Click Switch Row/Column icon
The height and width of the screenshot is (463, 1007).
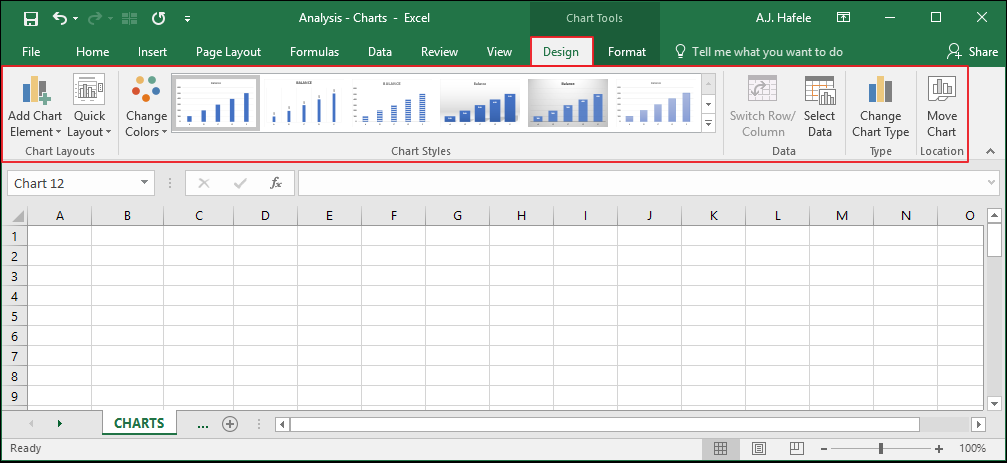[762, 89]
